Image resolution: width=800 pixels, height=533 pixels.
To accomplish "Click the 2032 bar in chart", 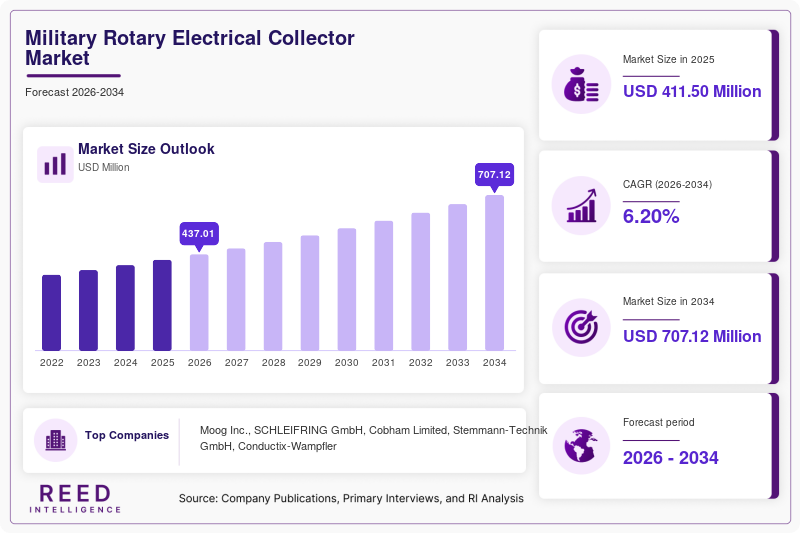I will [x=420, y=282].
